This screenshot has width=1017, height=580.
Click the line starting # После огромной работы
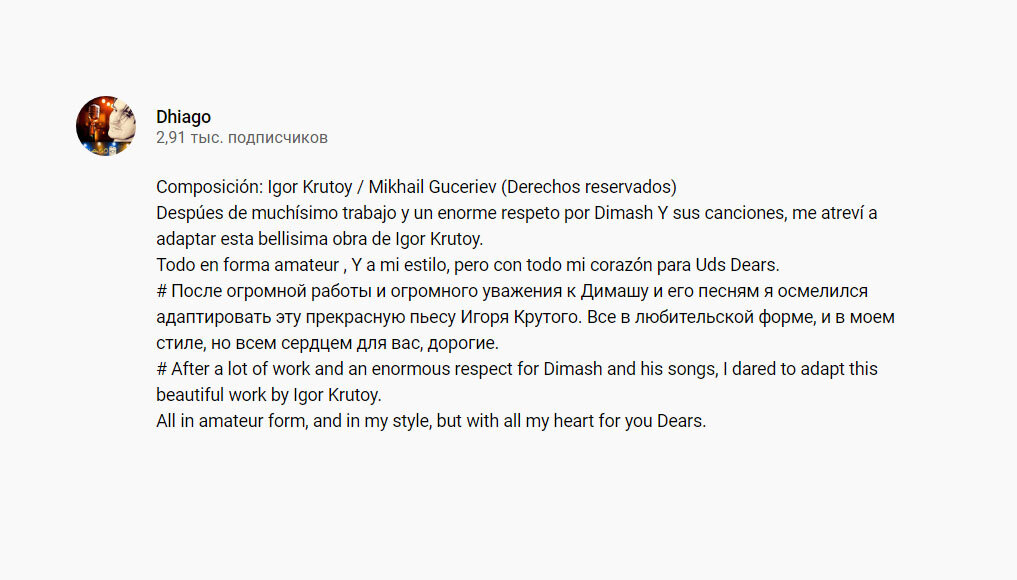[512, 291]
